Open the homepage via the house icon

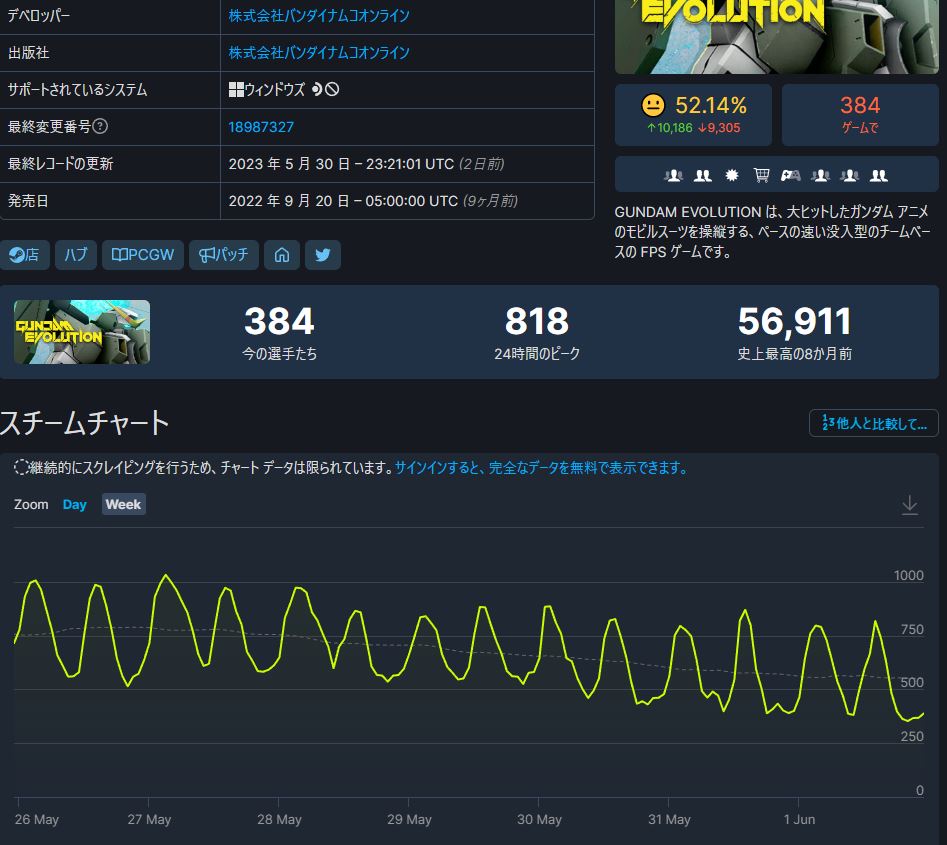tap(282, 255)
